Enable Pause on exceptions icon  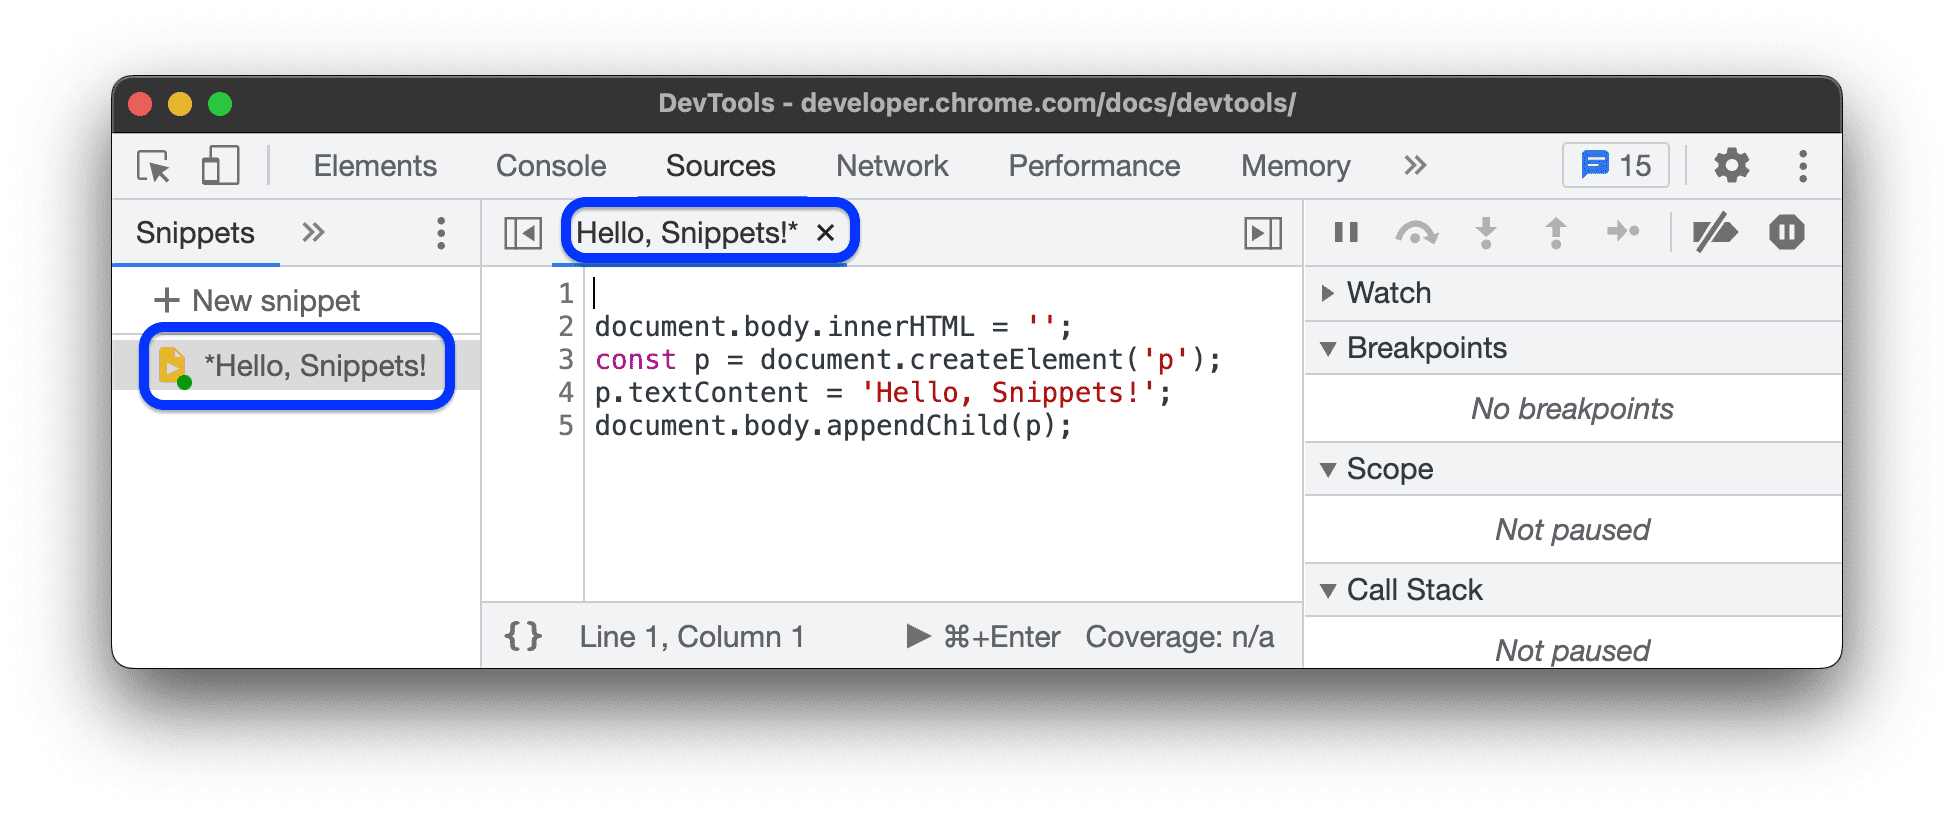pos(1786,232)
